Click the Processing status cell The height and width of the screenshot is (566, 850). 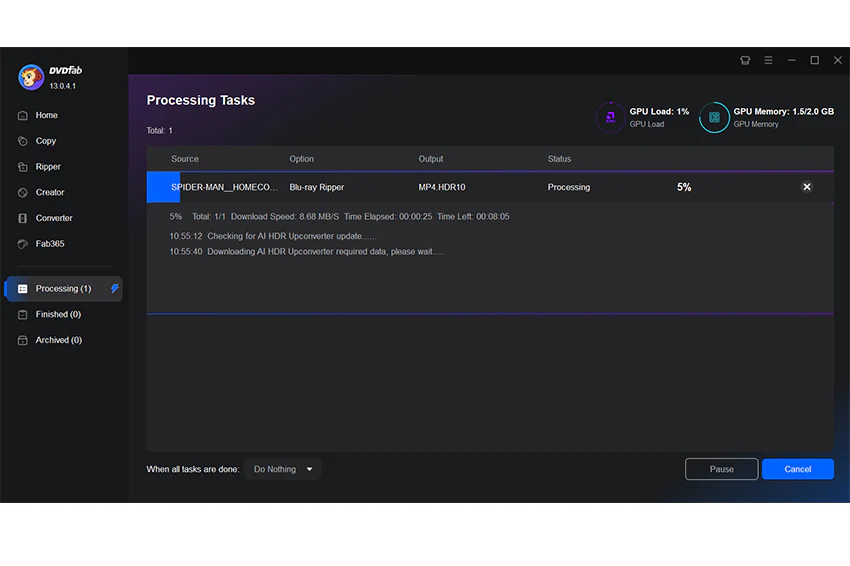569,187
